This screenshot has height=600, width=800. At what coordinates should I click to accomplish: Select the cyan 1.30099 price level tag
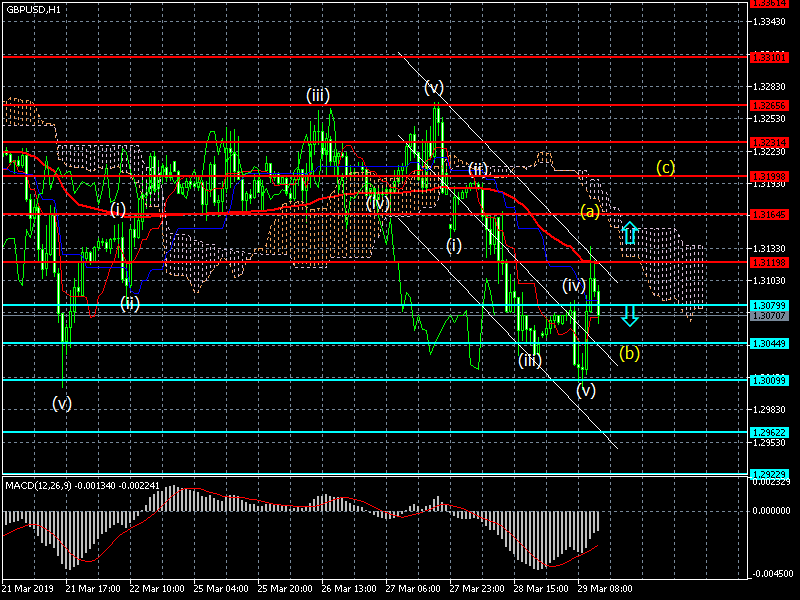(769, 380)
